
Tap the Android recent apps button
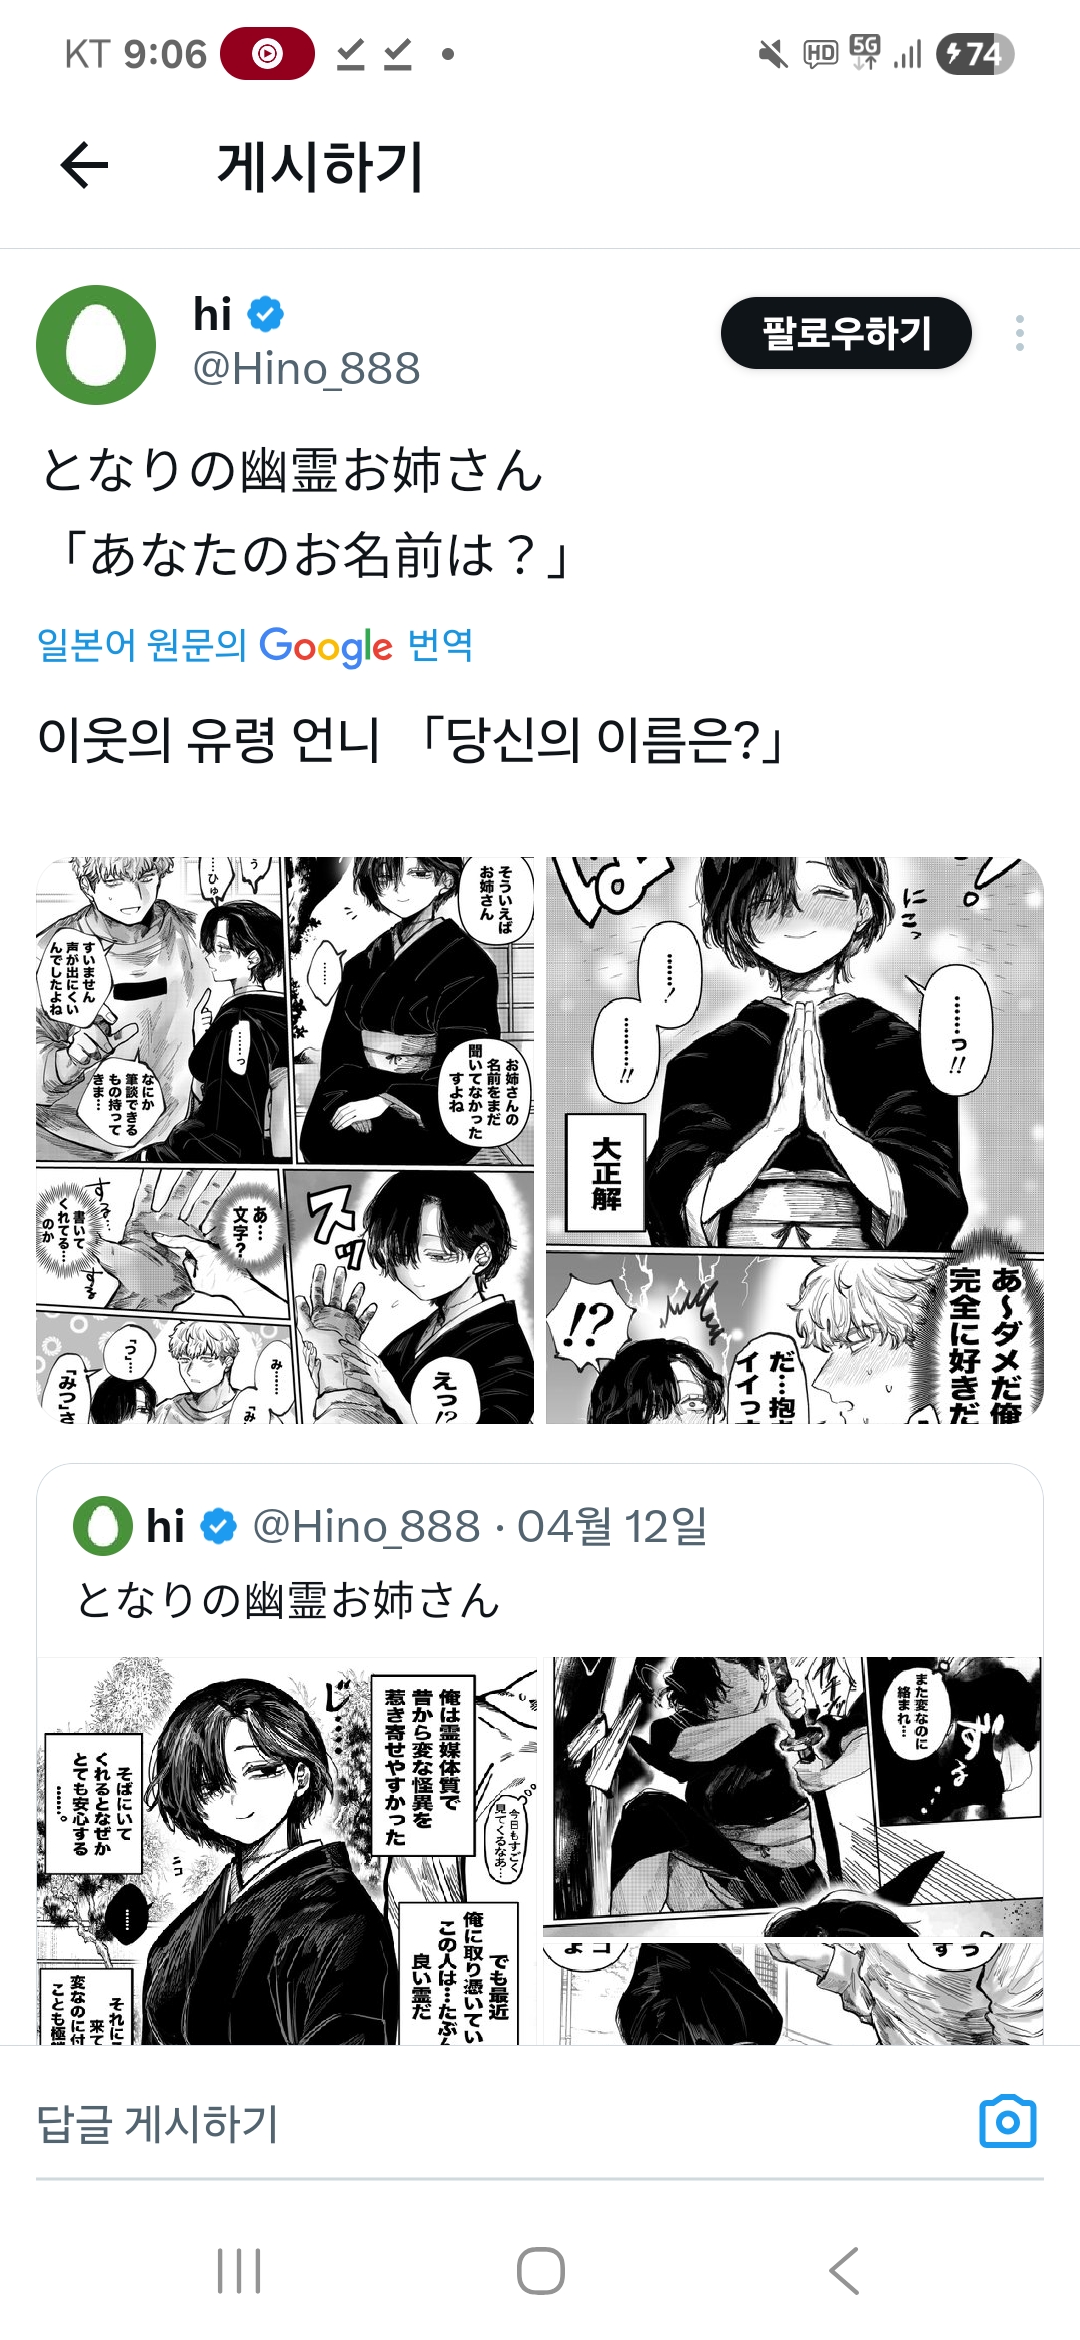coord(239,2270)
